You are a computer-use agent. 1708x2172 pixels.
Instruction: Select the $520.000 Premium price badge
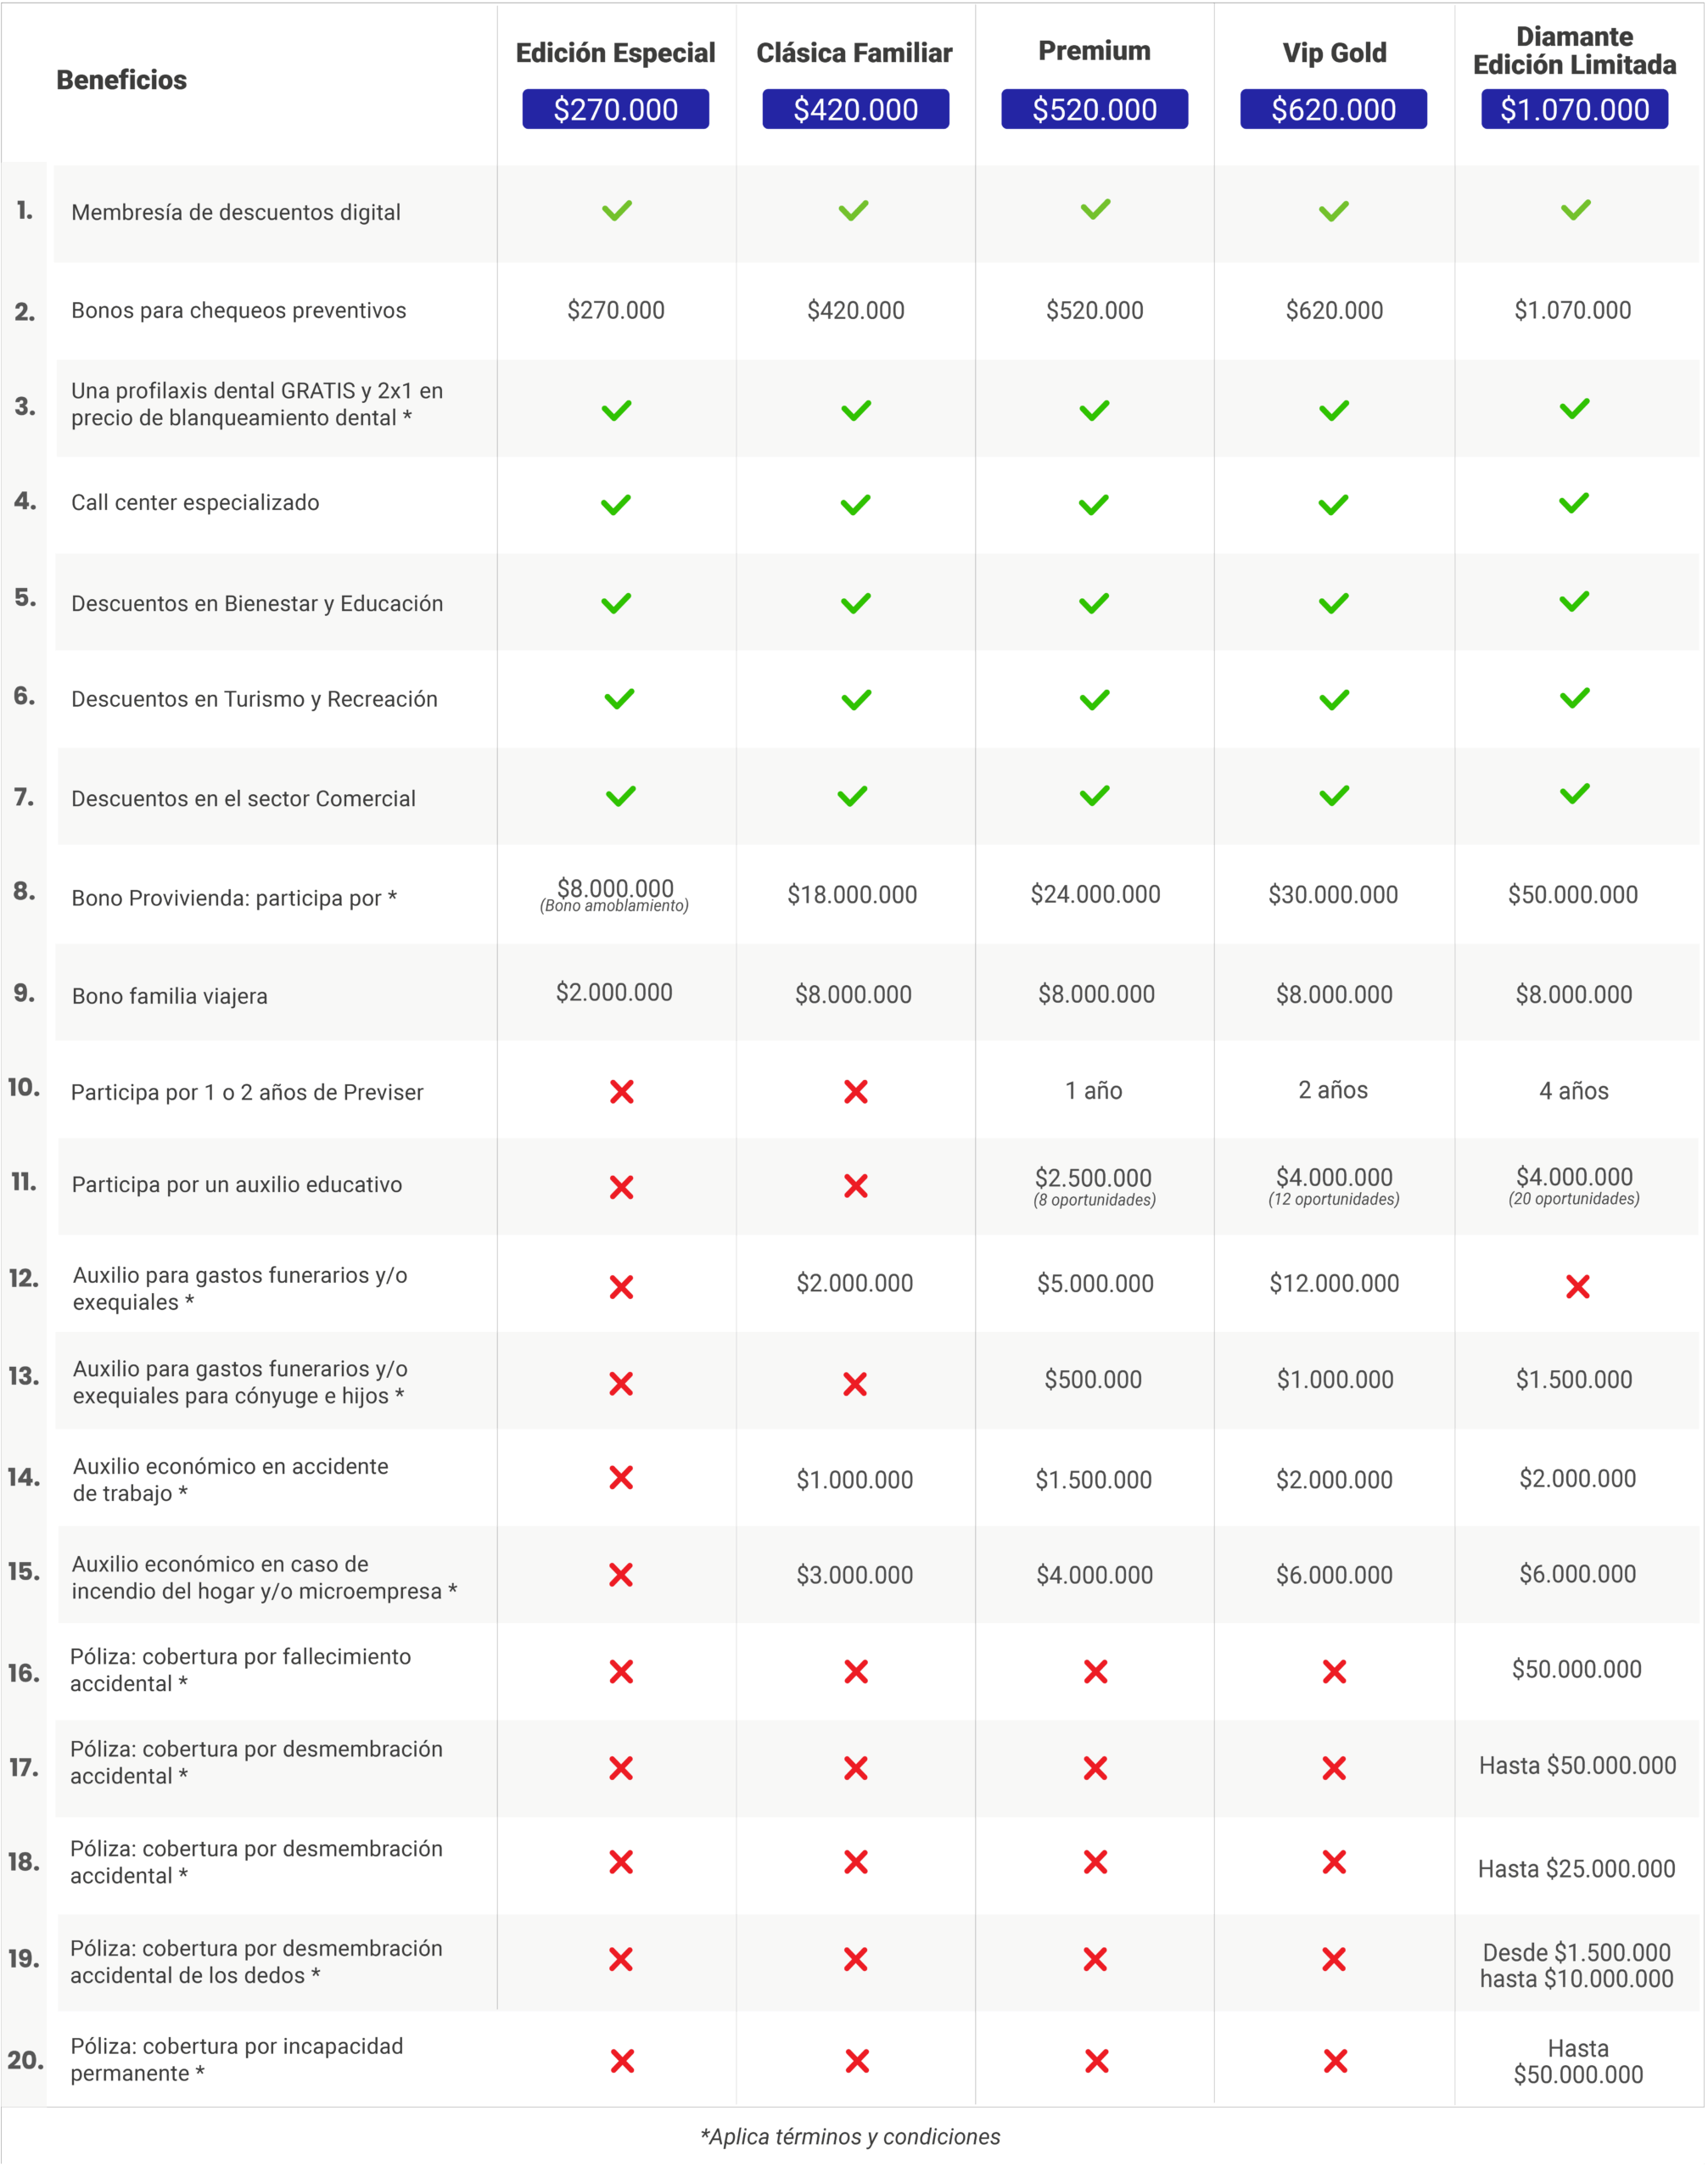tap(1094, 109)
